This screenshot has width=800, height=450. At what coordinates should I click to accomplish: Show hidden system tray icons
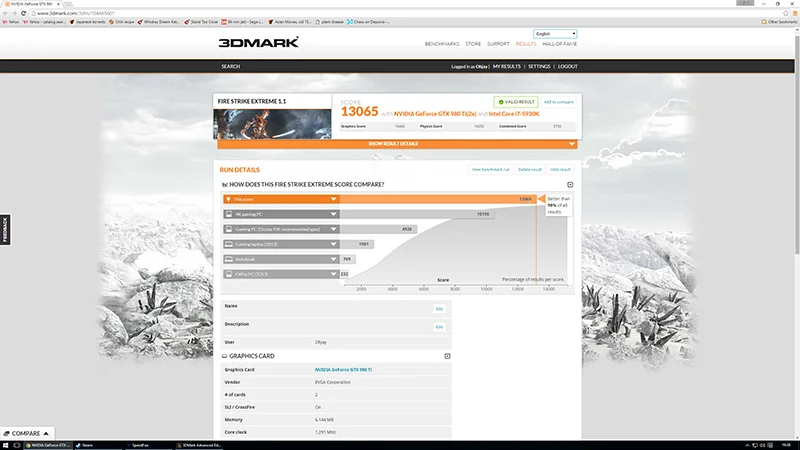[747, 445]
